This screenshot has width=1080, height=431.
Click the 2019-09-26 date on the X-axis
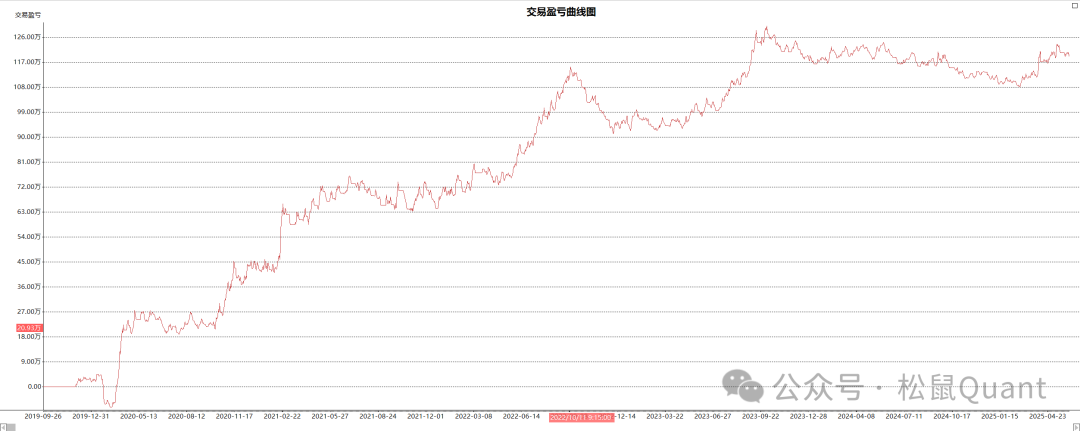click(42, 416)
